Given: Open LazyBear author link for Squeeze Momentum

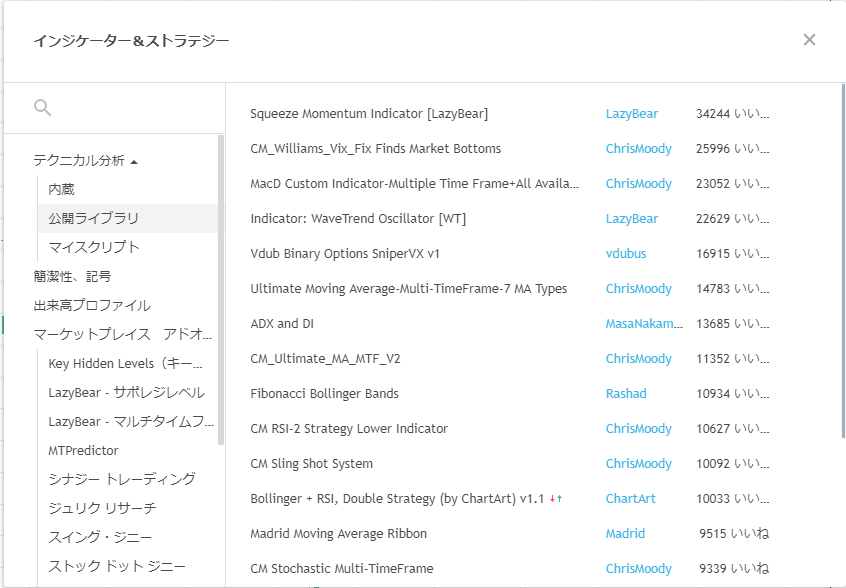Looking at the screenshot, I should [x=632, y=114].
